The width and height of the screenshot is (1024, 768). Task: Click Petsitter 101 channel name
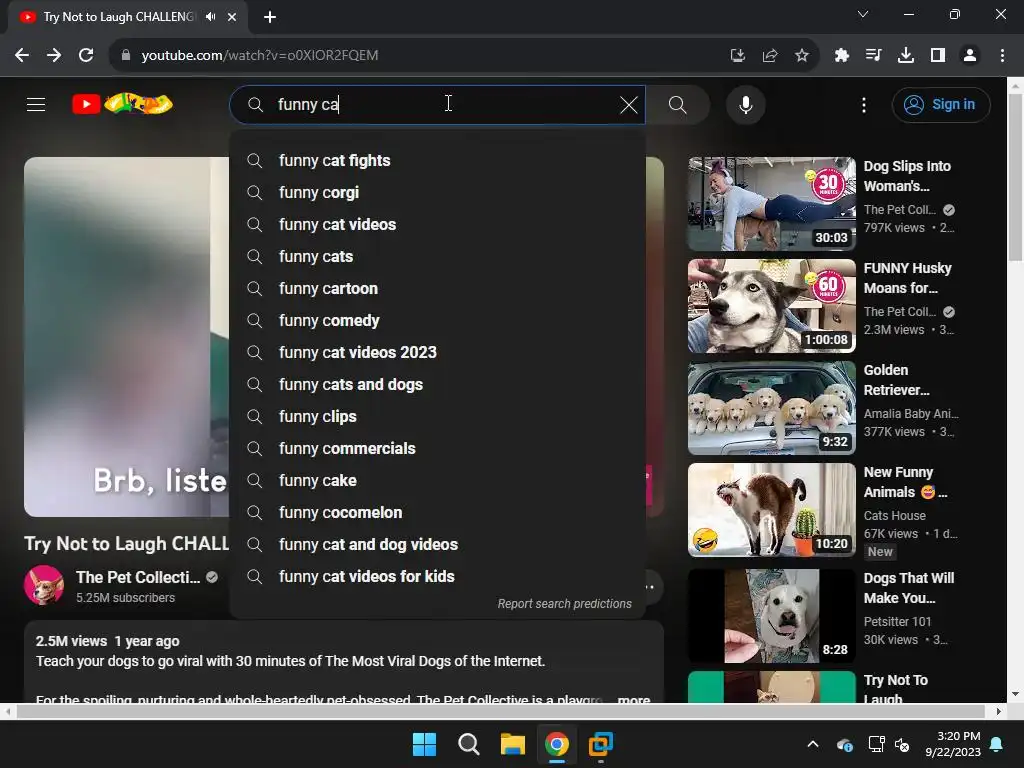897,622
